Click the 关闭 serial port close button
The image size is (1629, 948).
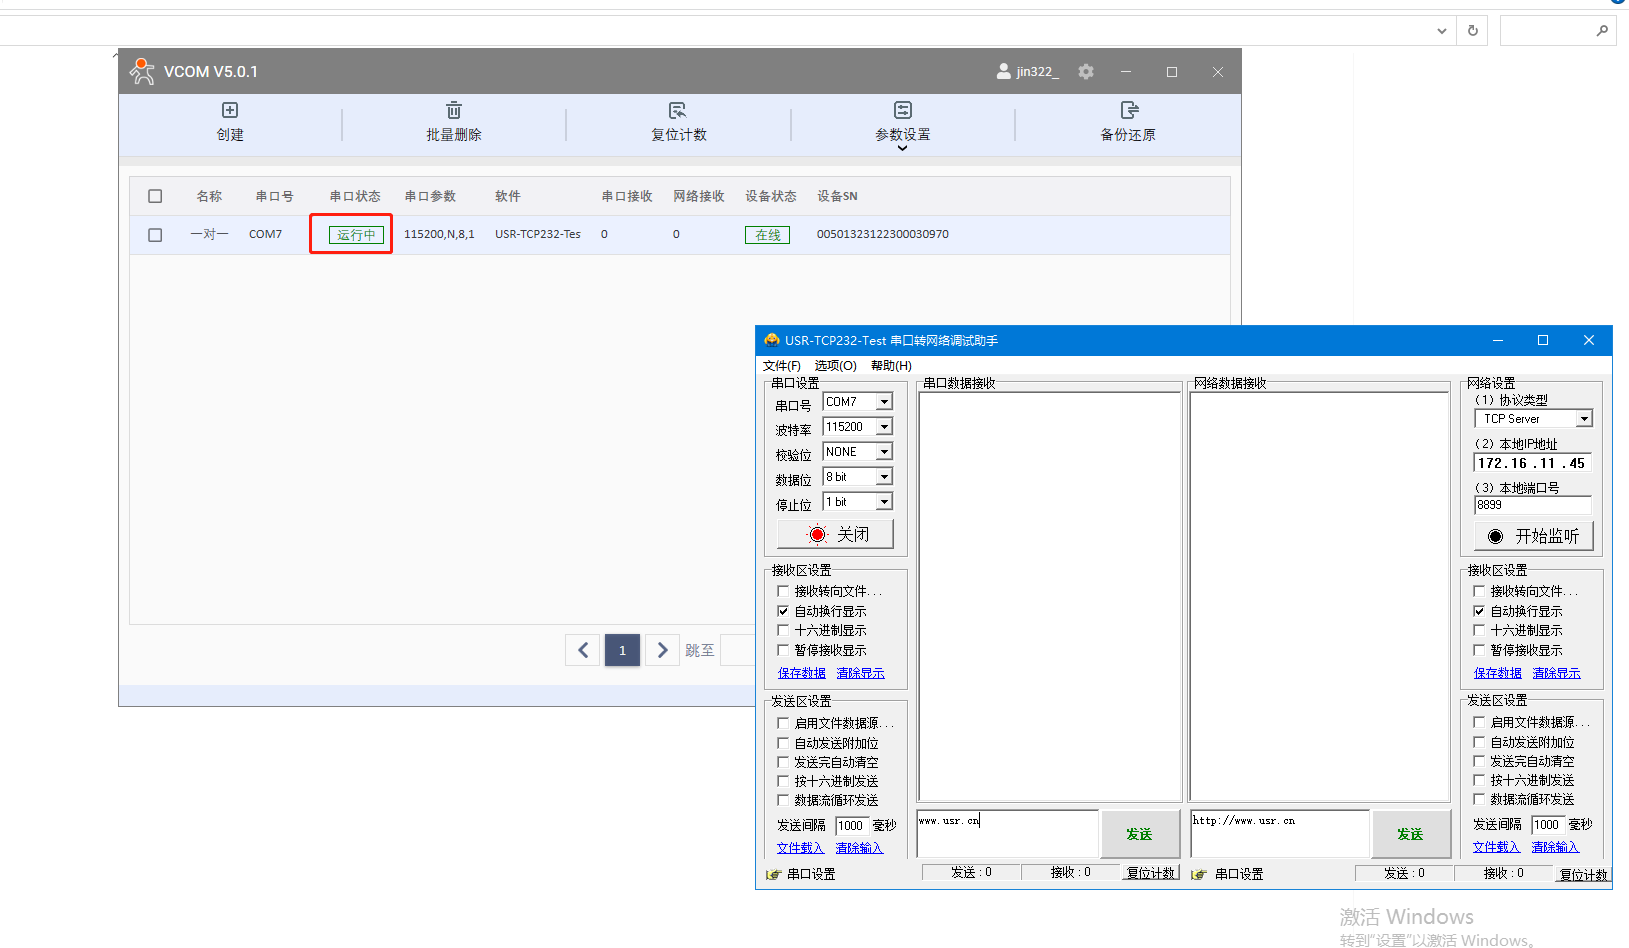(x=836, y=534)
